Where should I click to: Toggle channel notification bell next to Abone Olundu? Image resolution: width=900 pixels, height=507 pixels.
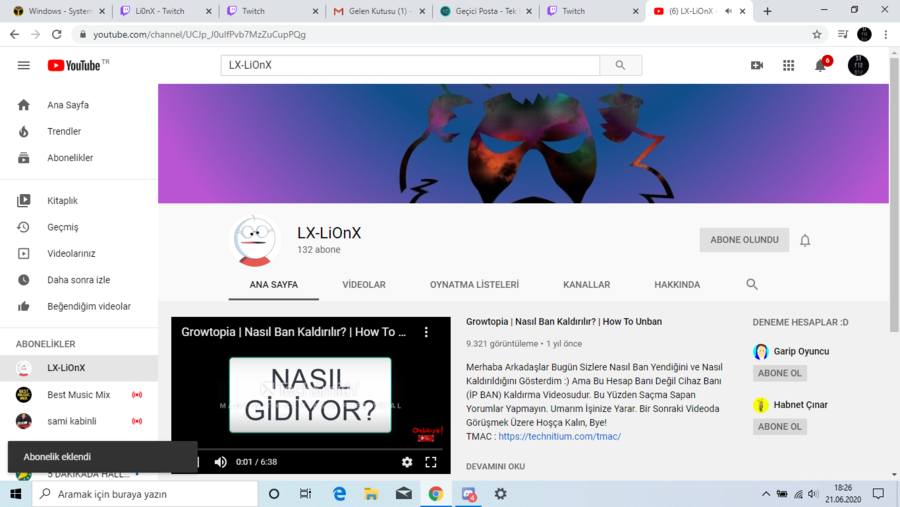(805, 240)
